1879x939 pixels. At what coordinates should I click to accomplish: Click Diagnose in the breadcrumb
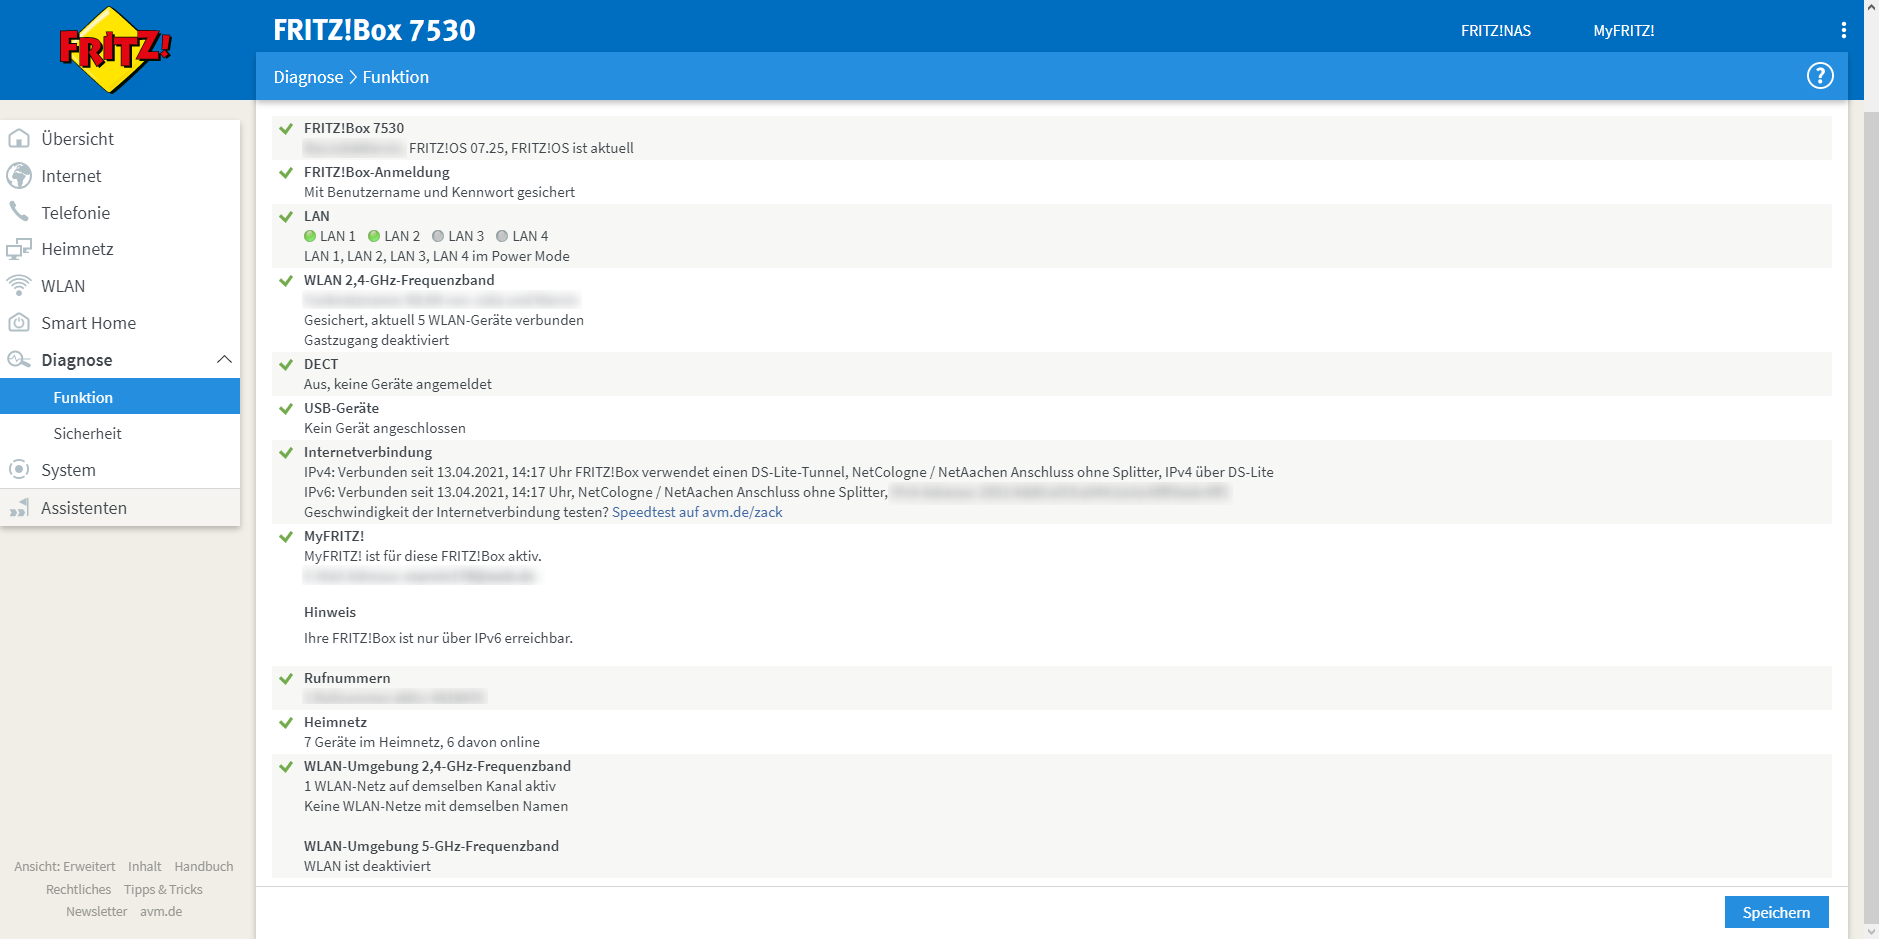click(308, 77)
